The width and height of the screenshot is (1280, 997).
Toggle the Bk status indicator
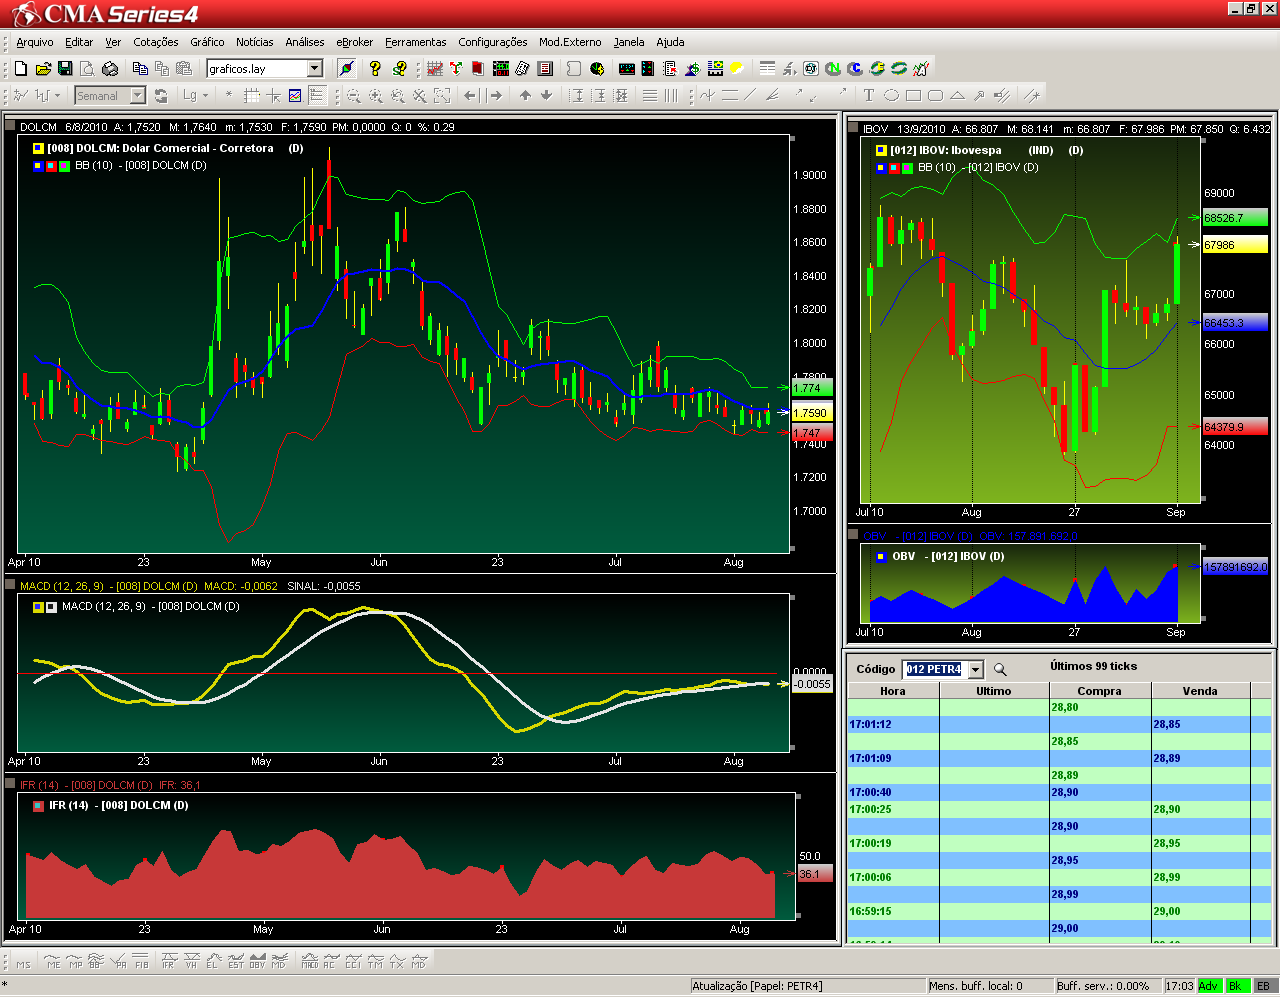1236,986
